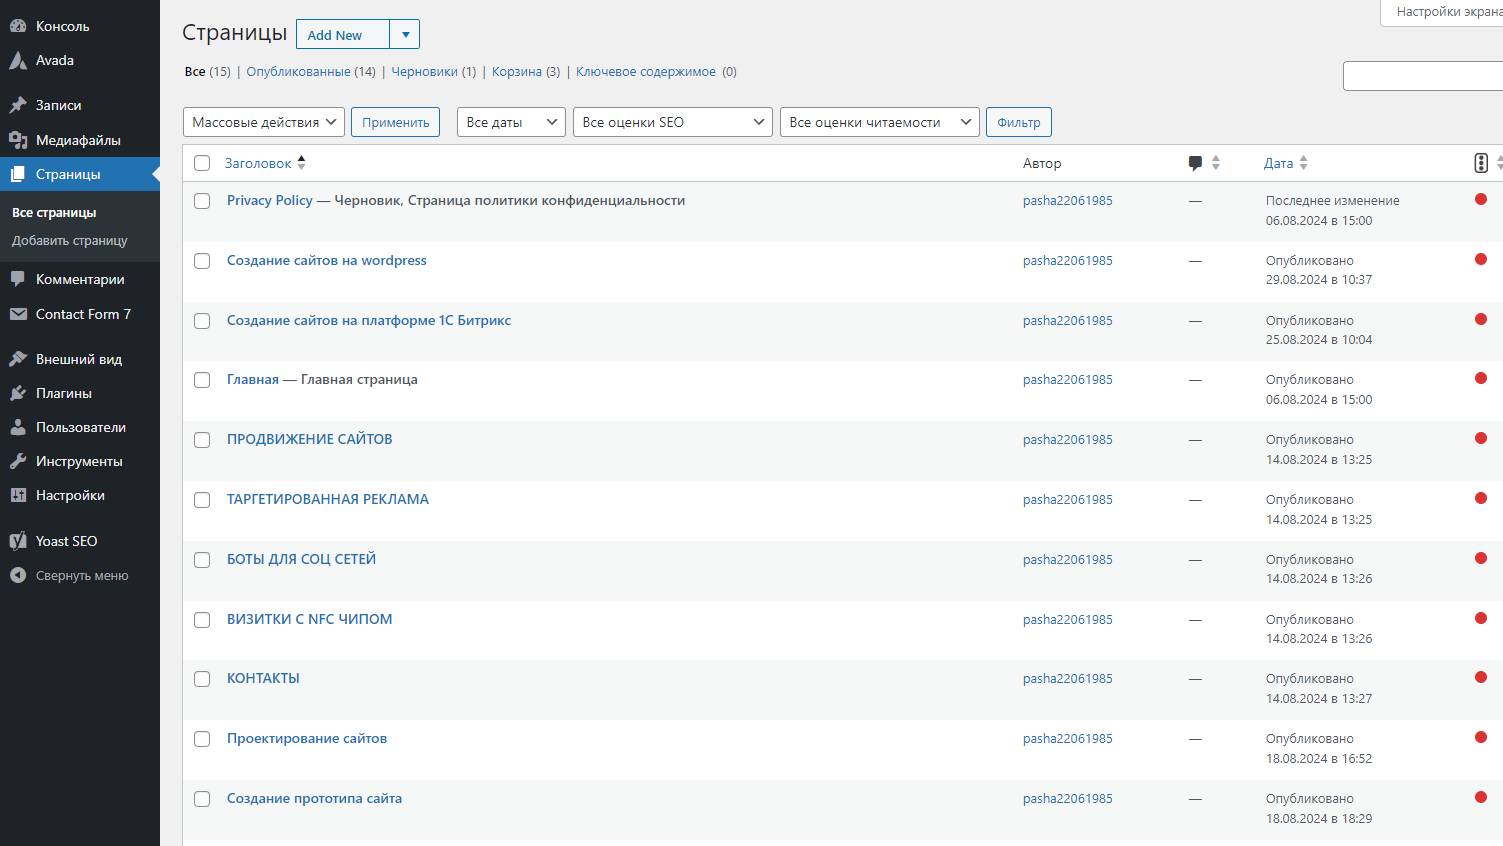
Task: Expand the Add New arrow dropdown
Action: tap(405, 34)
